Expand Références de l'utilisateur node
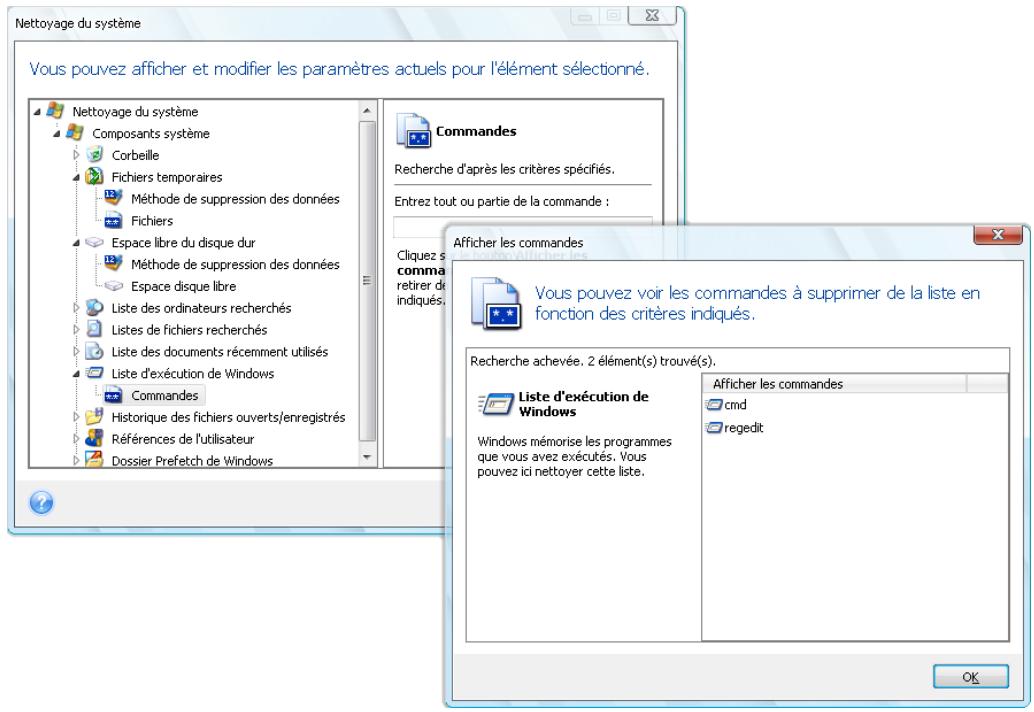 (x=76, y=439)
